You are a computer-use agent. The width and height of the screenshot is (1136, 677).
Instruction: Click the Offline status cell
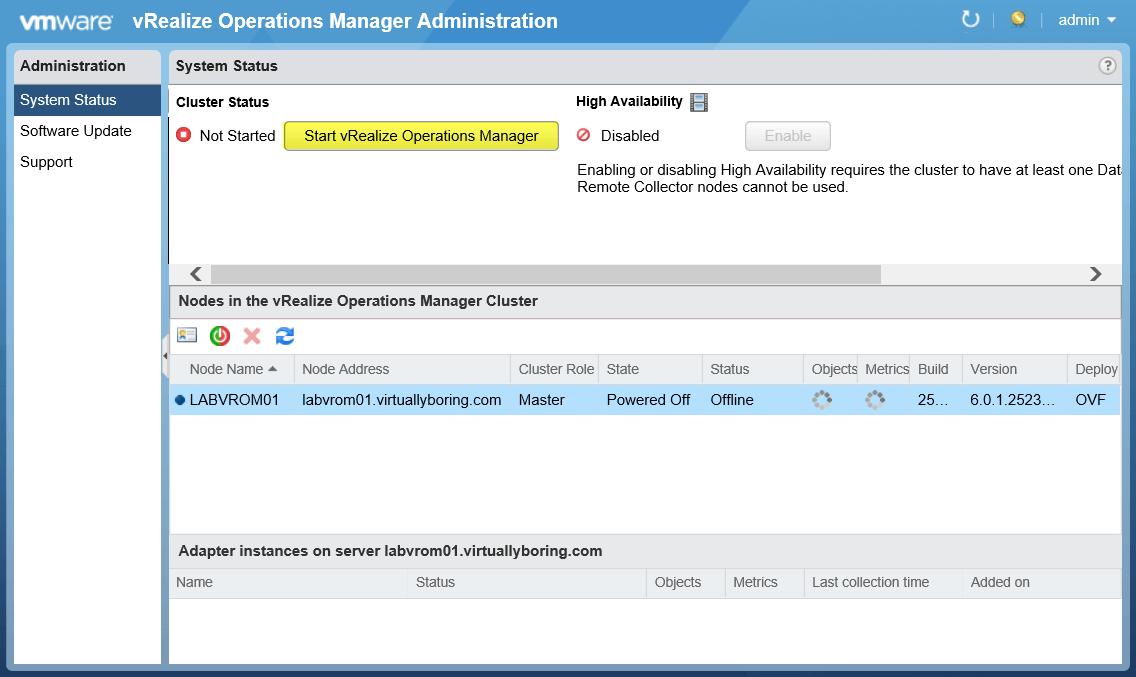[x=732, y=400]
